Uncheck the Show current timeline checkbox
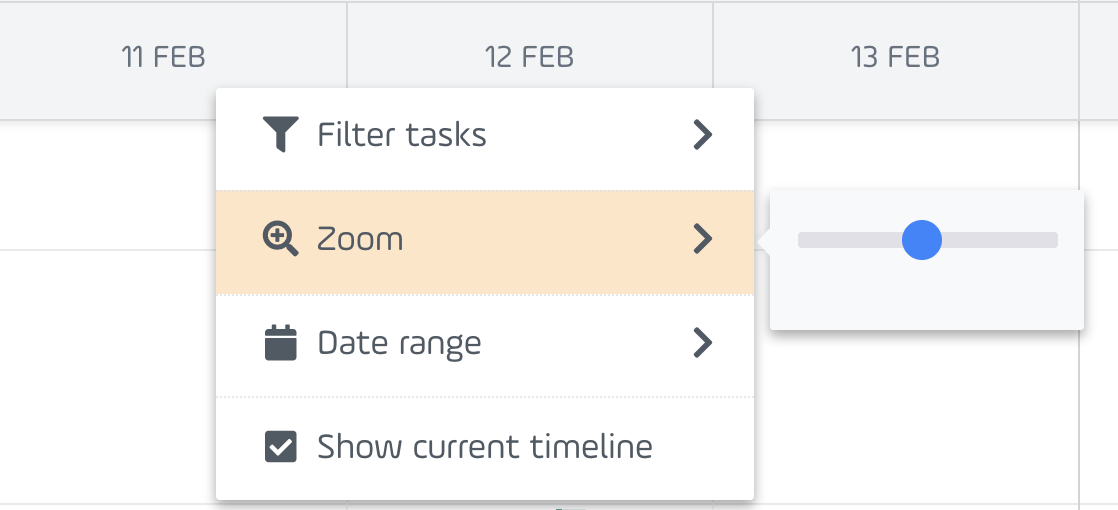Viewport: 1118px width, 510px height. click(280, 447)
